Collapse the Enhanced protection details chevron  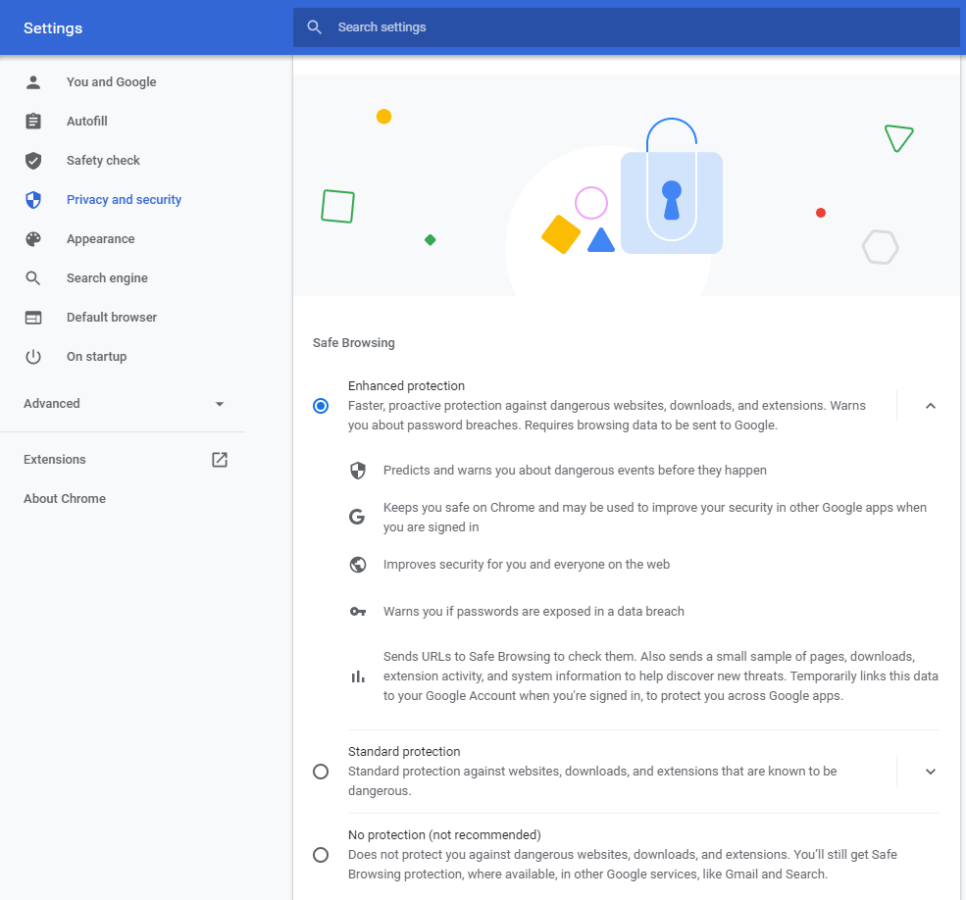930,406
